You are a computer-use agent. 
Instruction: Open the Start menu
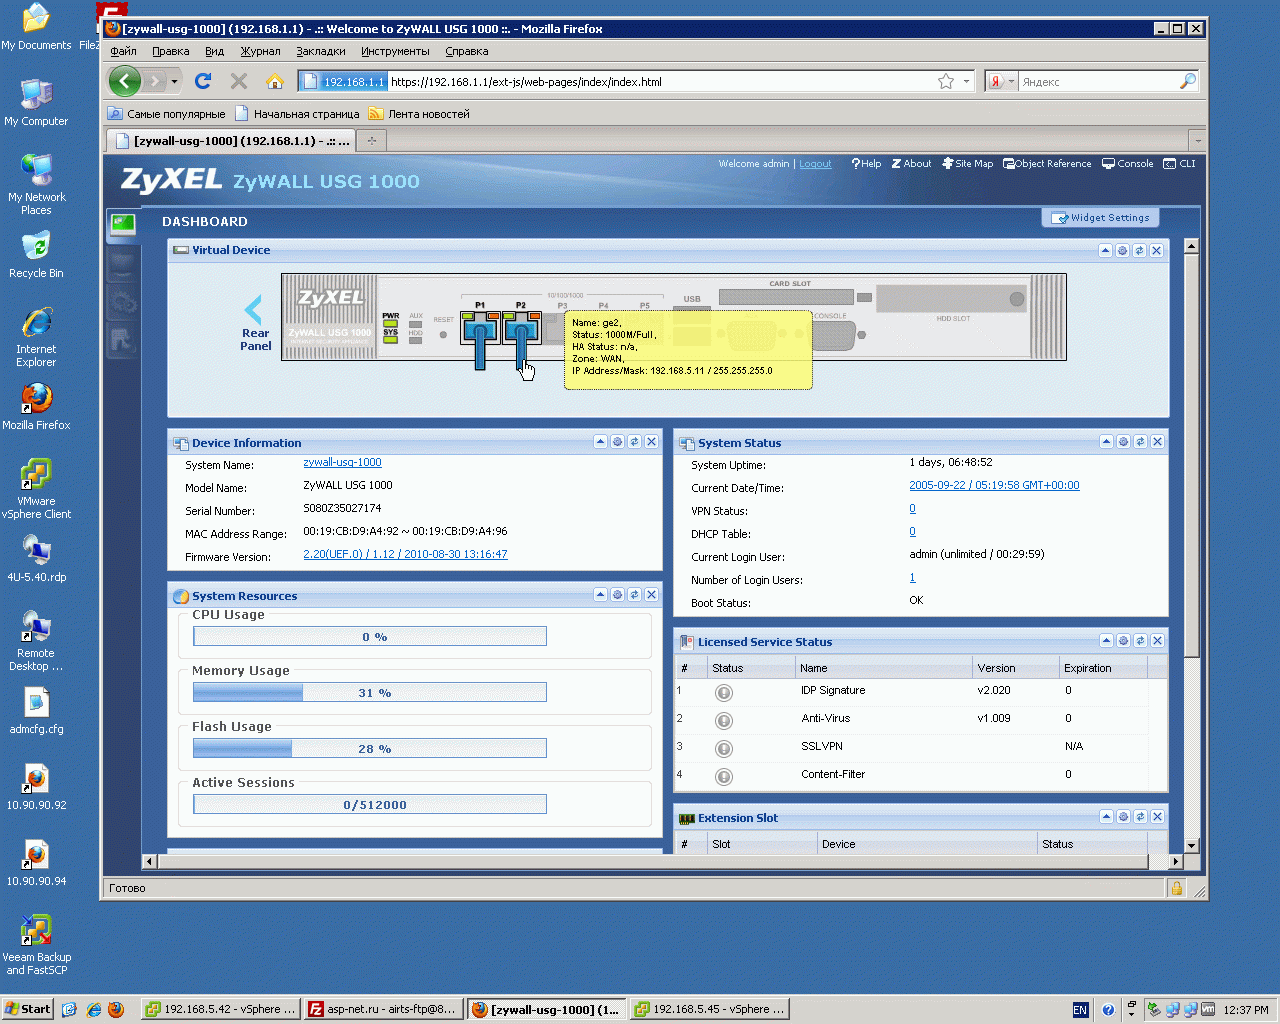[x=27, y=1009]
